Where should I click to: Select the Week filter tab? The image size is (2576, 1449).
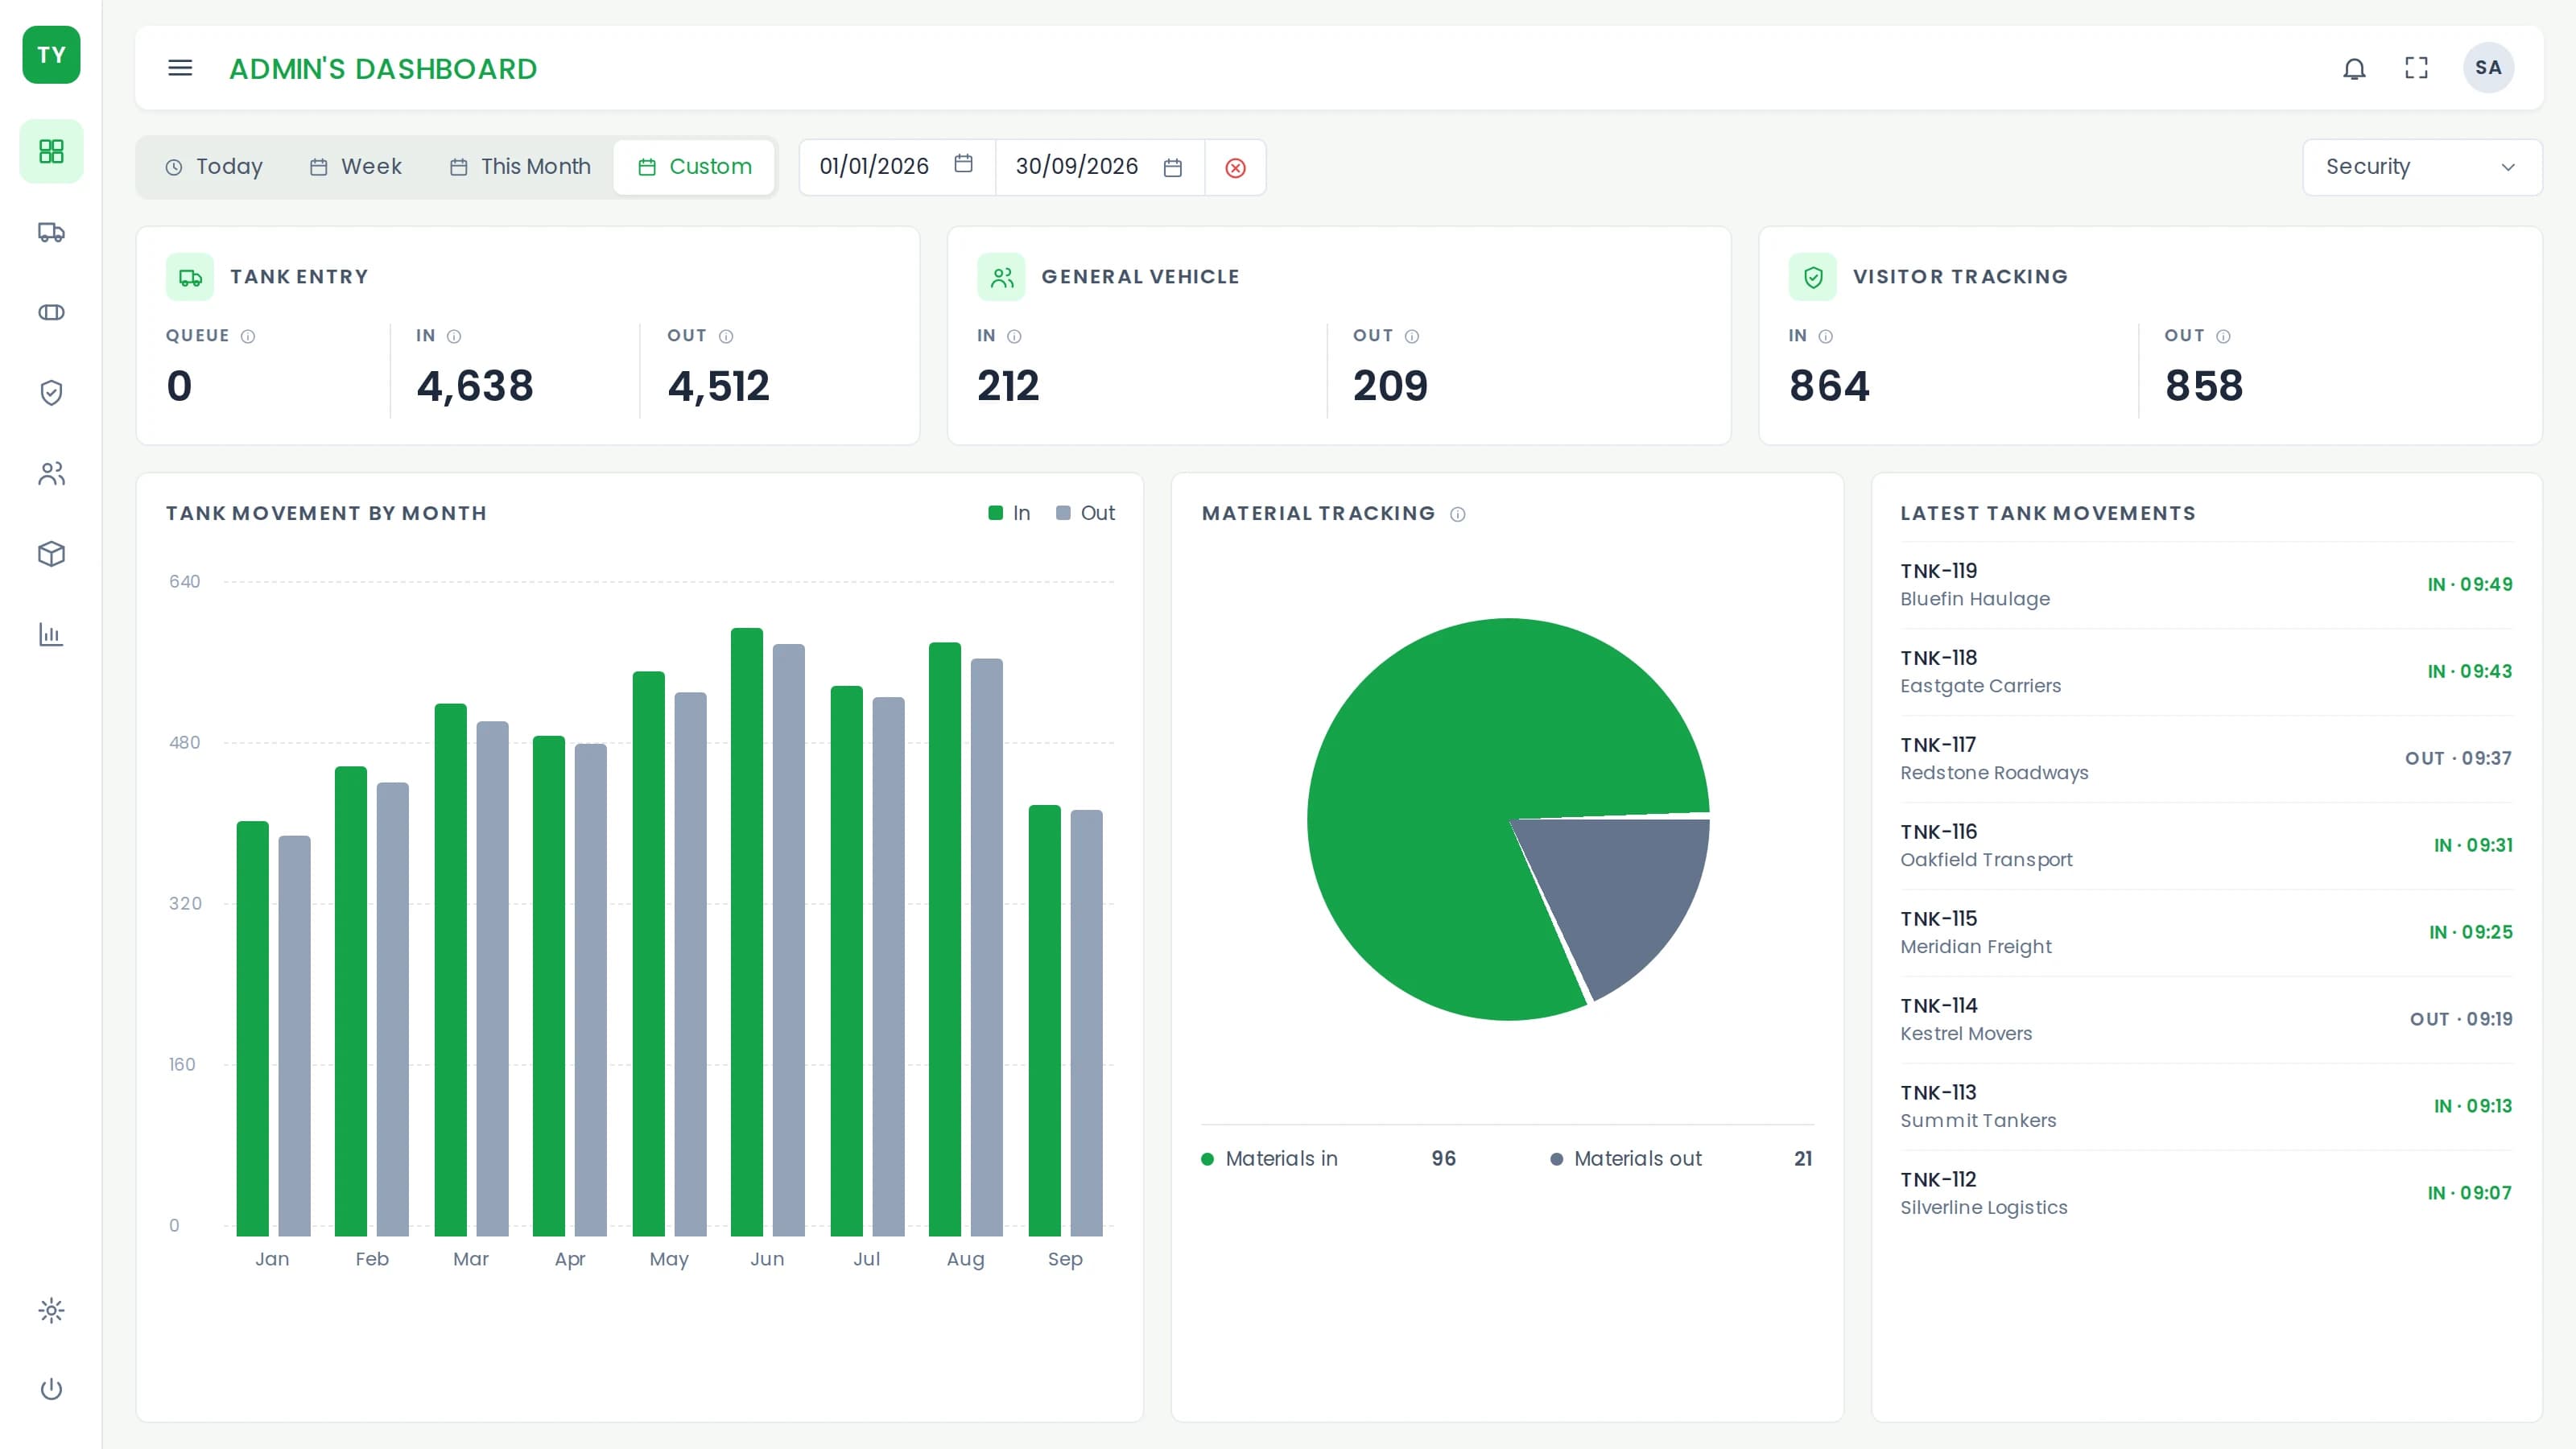[x=355, y=167]
